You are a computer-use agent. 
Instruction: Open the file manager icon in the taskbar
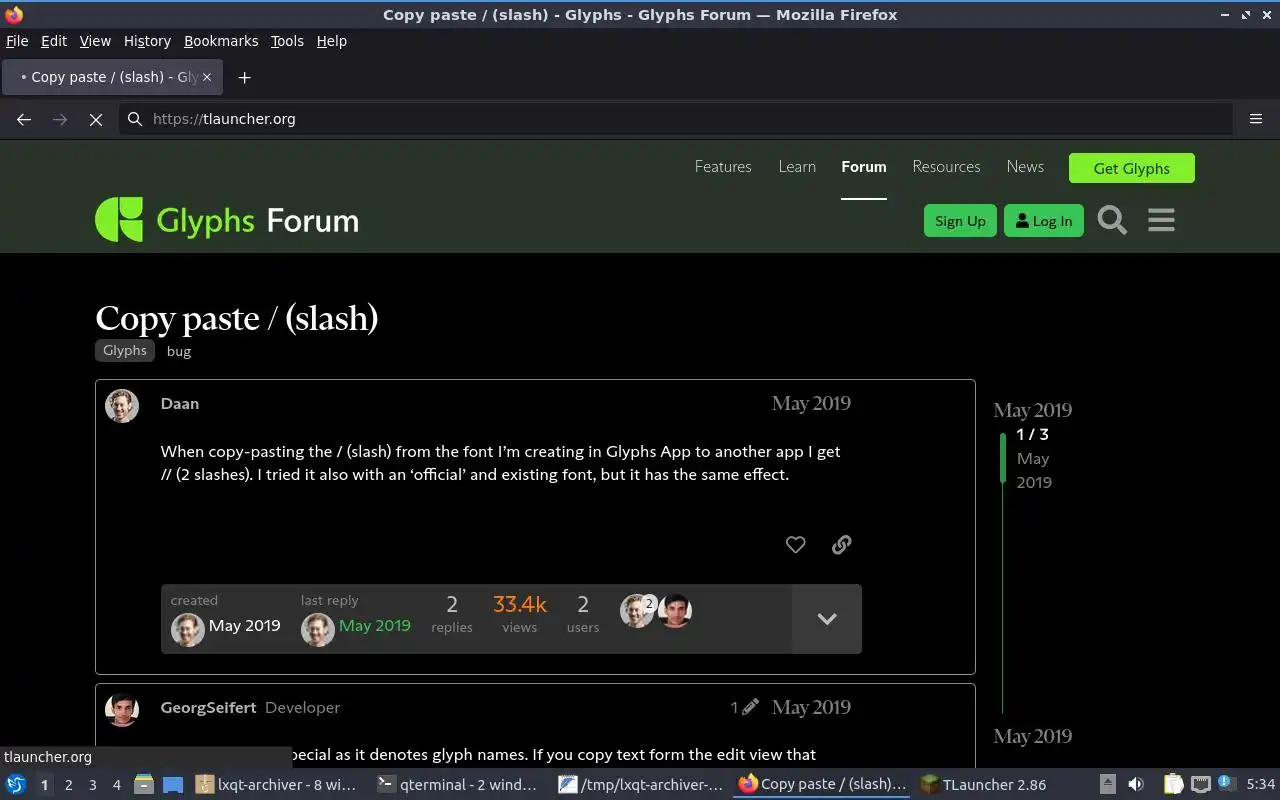(x=144, y=785)
